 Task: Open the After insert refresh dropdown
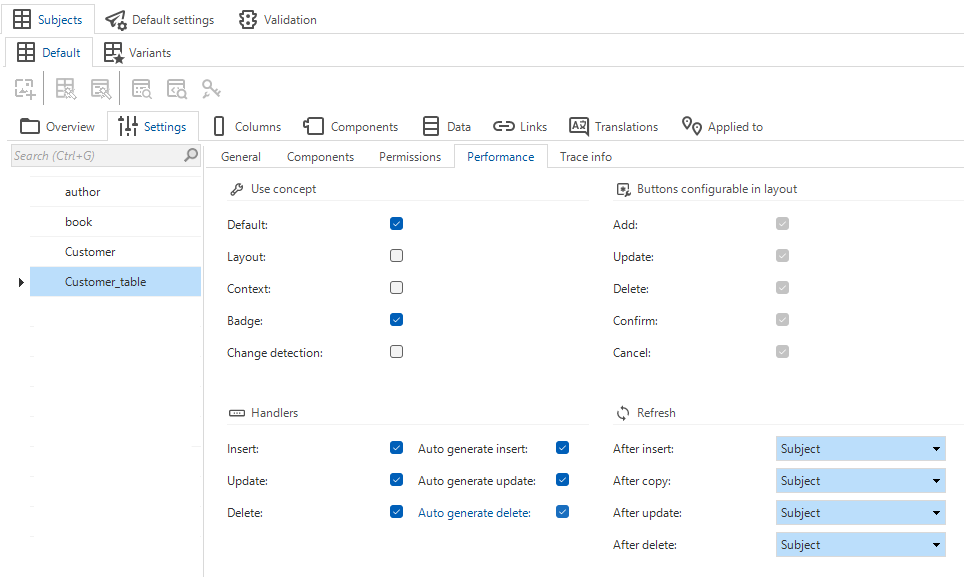[x=860, y=449]
